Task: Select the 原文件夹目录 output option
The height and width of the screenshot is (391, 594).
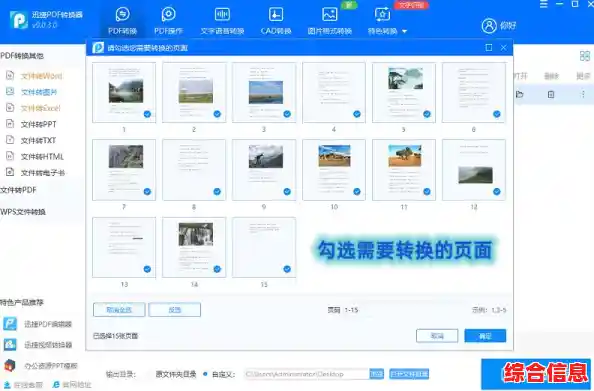Action: coord(176,374)
